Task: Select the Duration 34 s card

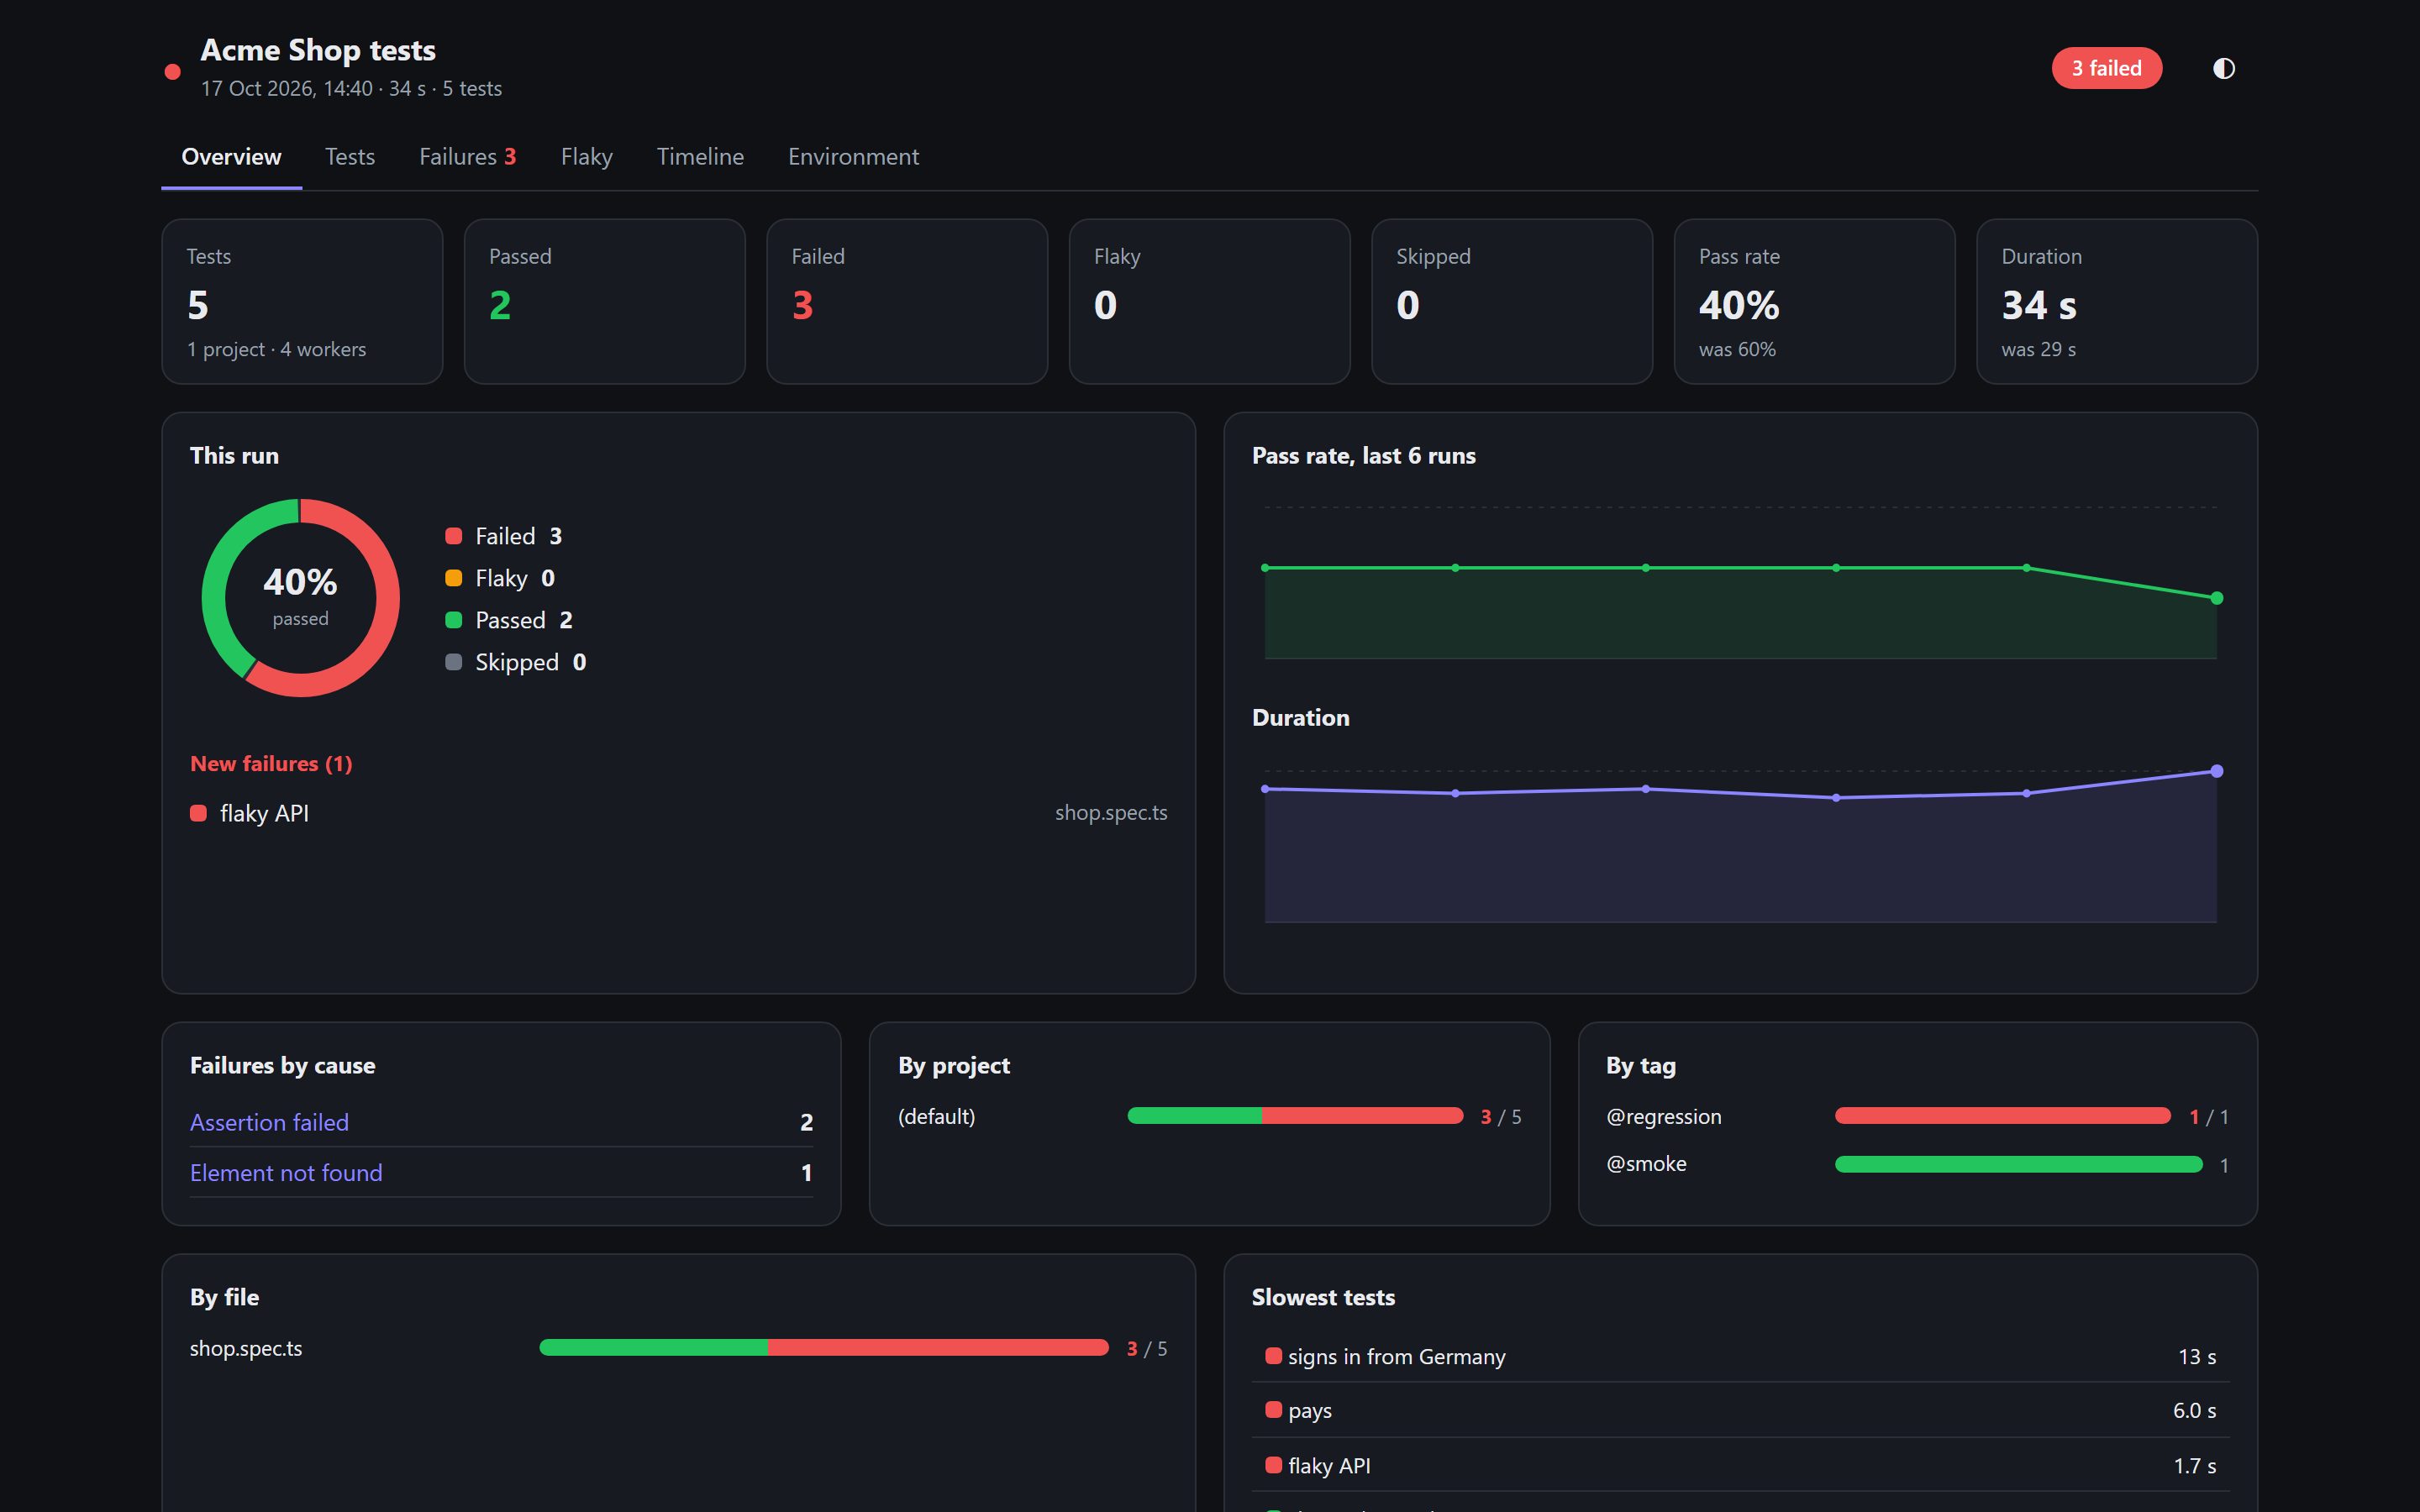Action: pos(2117,301)
